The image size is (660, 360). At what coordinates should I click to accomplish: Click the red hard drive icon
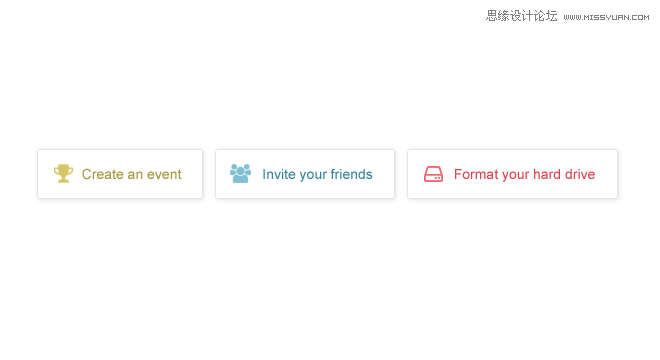(433, 174)
